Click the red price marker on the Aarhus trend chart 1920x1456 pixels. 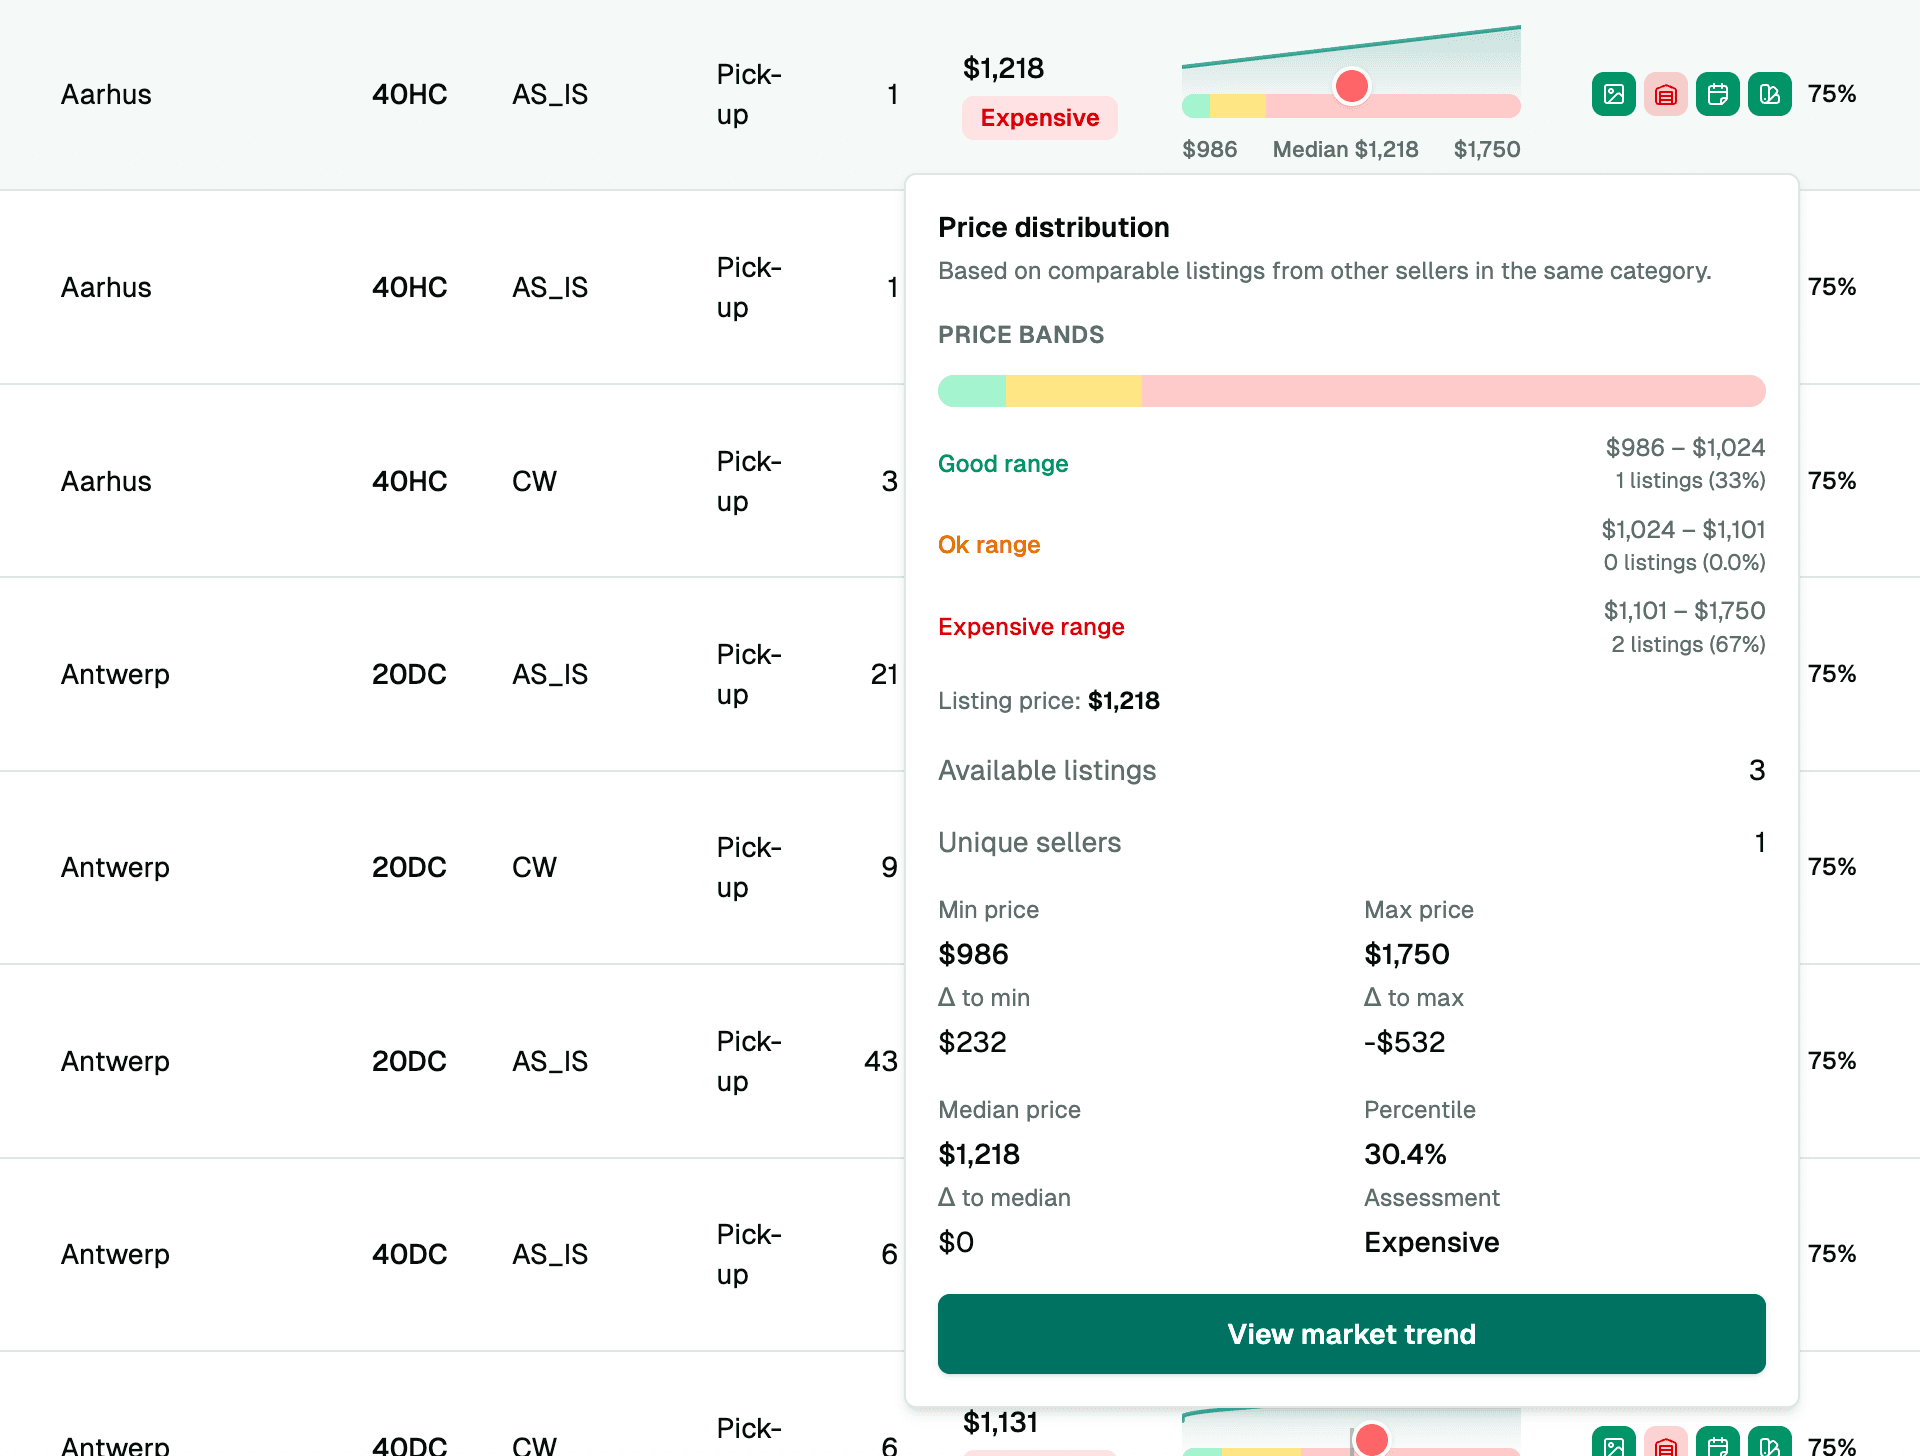pos(1352,87)
